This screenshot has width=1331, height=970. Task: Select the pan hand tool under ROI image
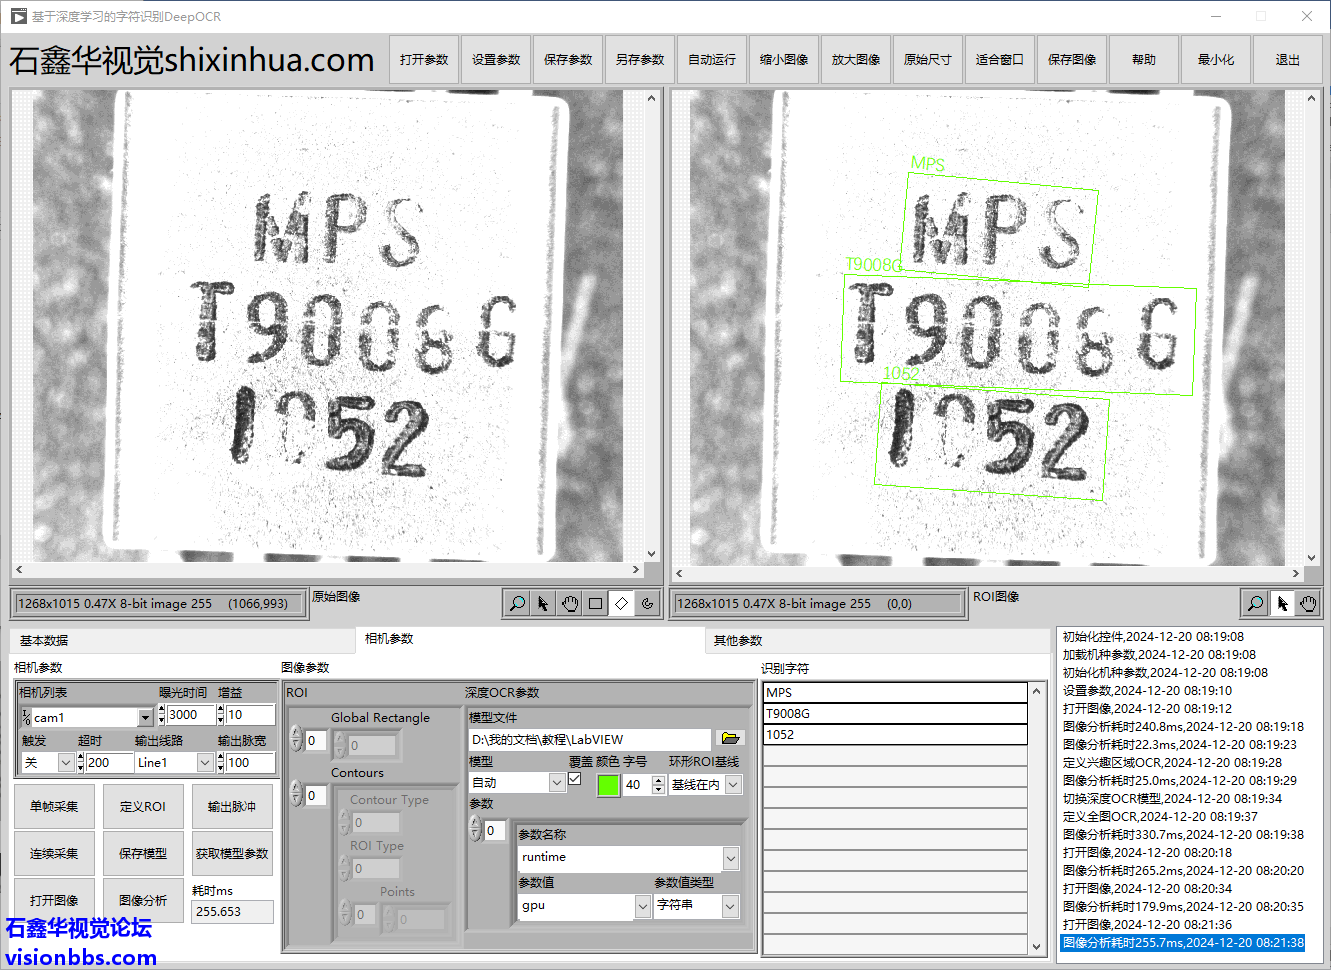(x=1307, y=603)
